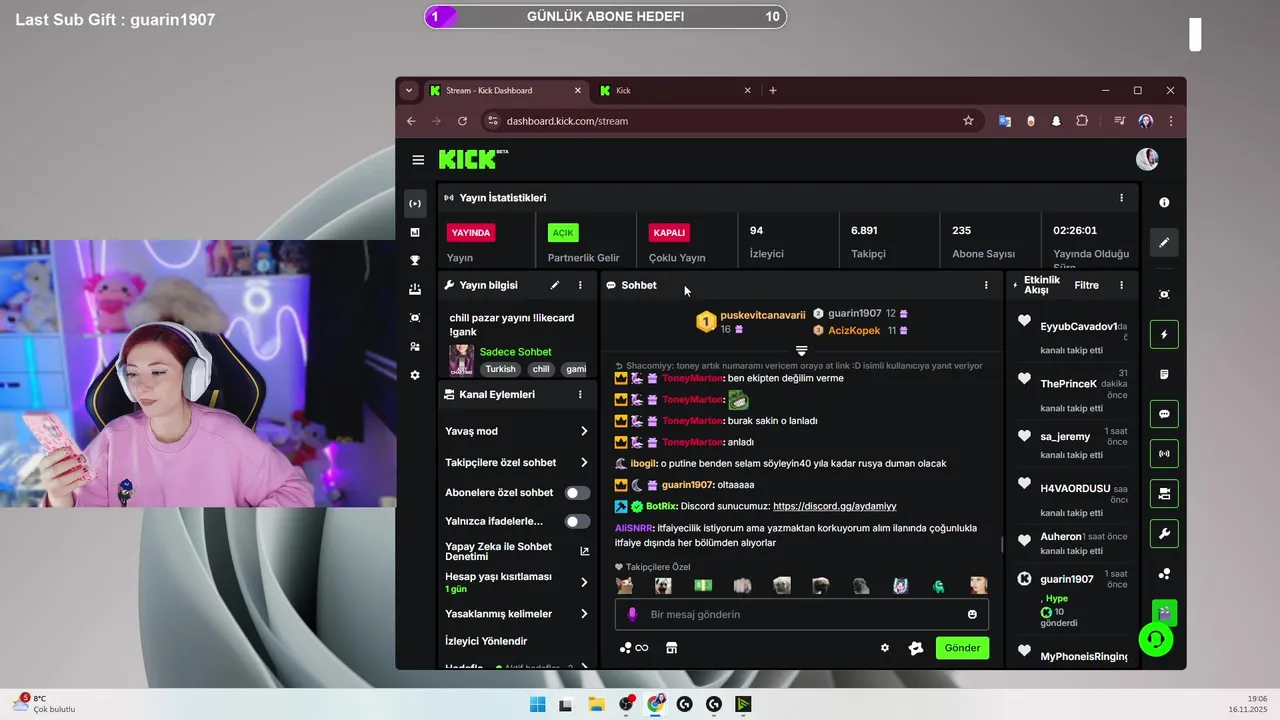
Task: Open browser extensions puzzle icon
Action: pyautogui.click(x=1082, y=121)
